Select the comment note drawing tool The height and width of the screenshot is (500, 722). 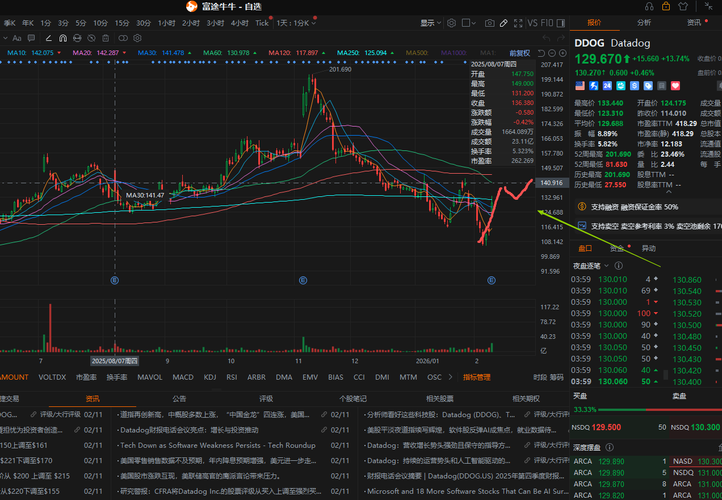[x=31, y=38]
